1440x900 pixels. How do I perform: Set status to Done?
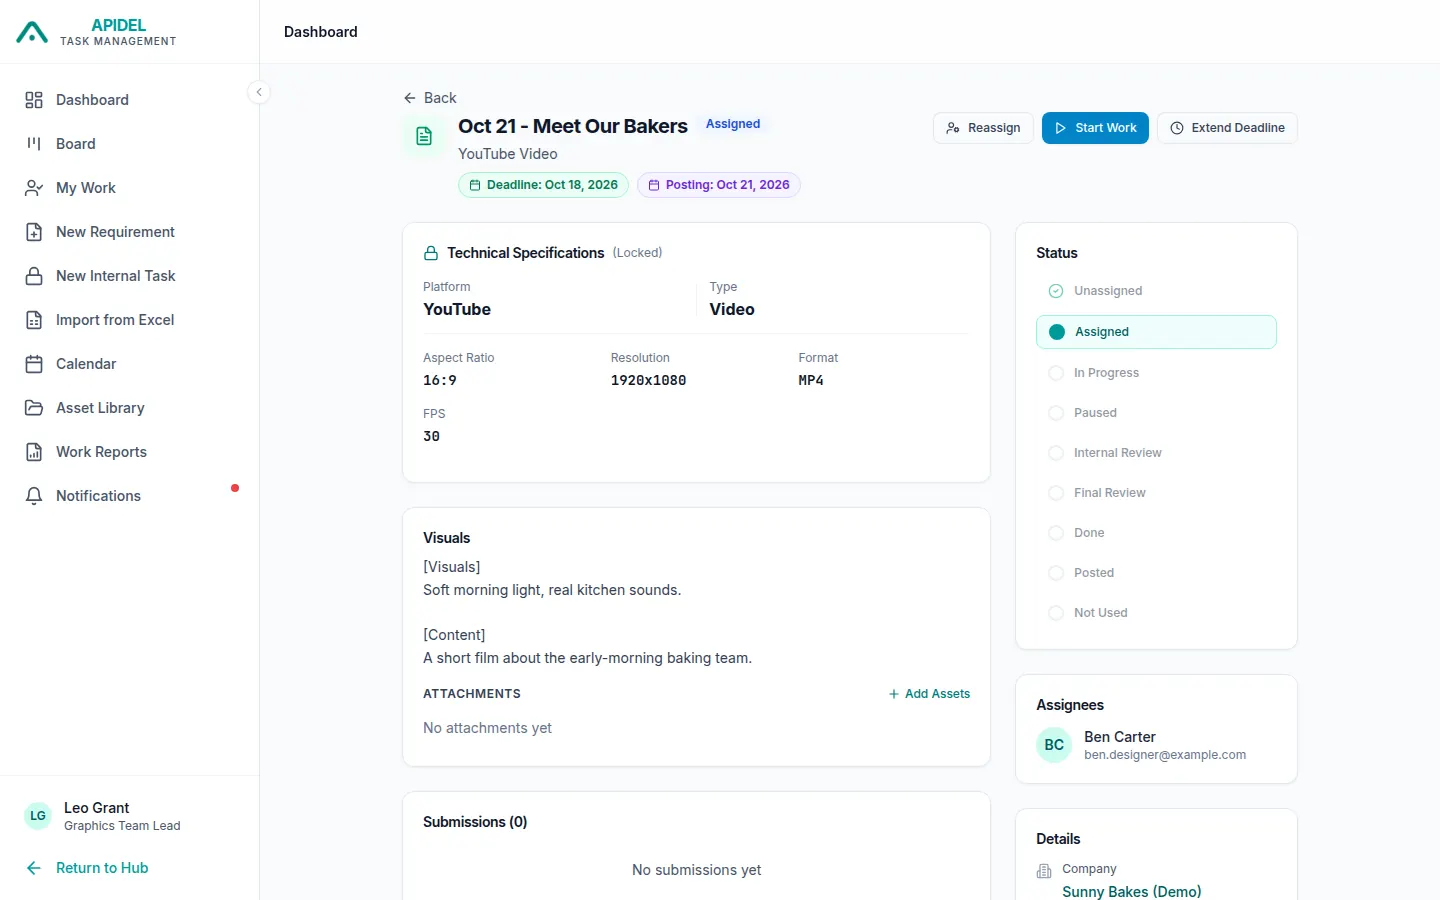click(x=1156, y=533)
